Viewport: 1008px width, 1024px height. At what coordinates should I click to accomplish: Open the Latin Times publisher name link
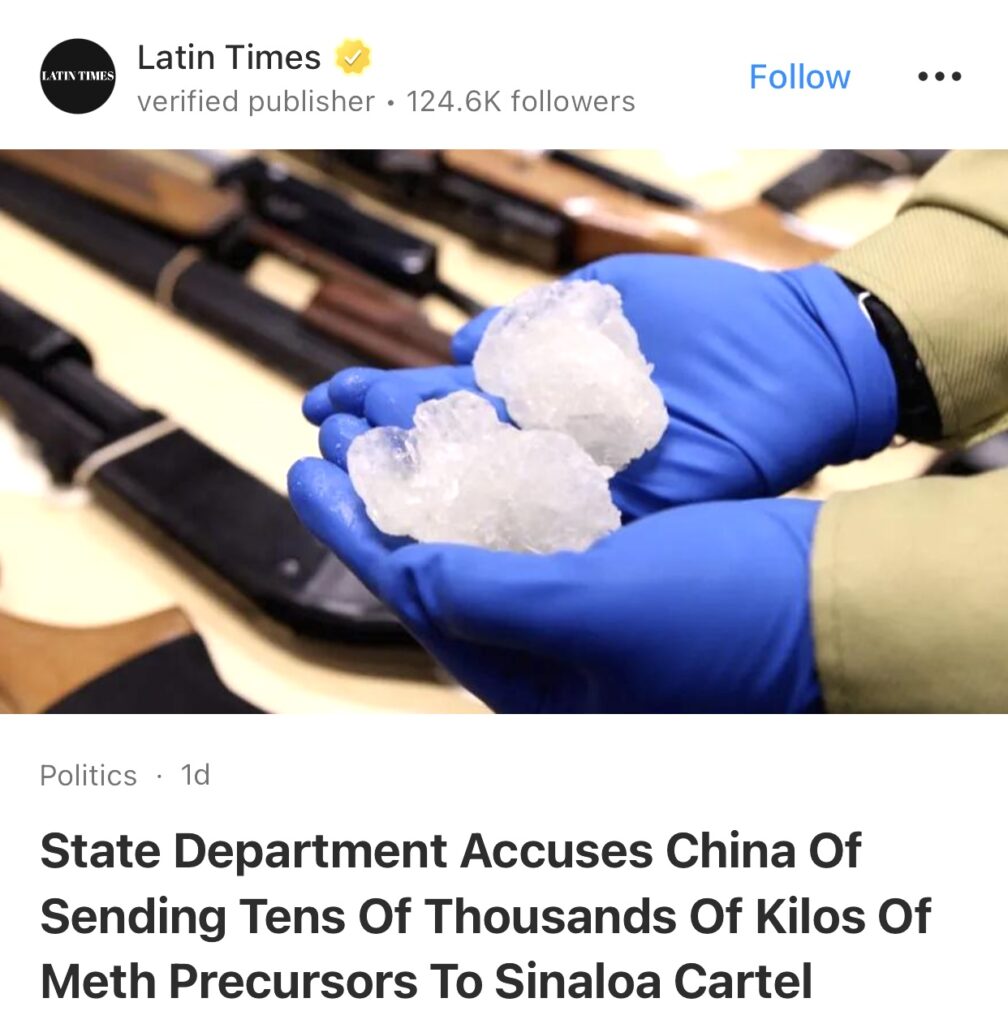click(228, 57)
